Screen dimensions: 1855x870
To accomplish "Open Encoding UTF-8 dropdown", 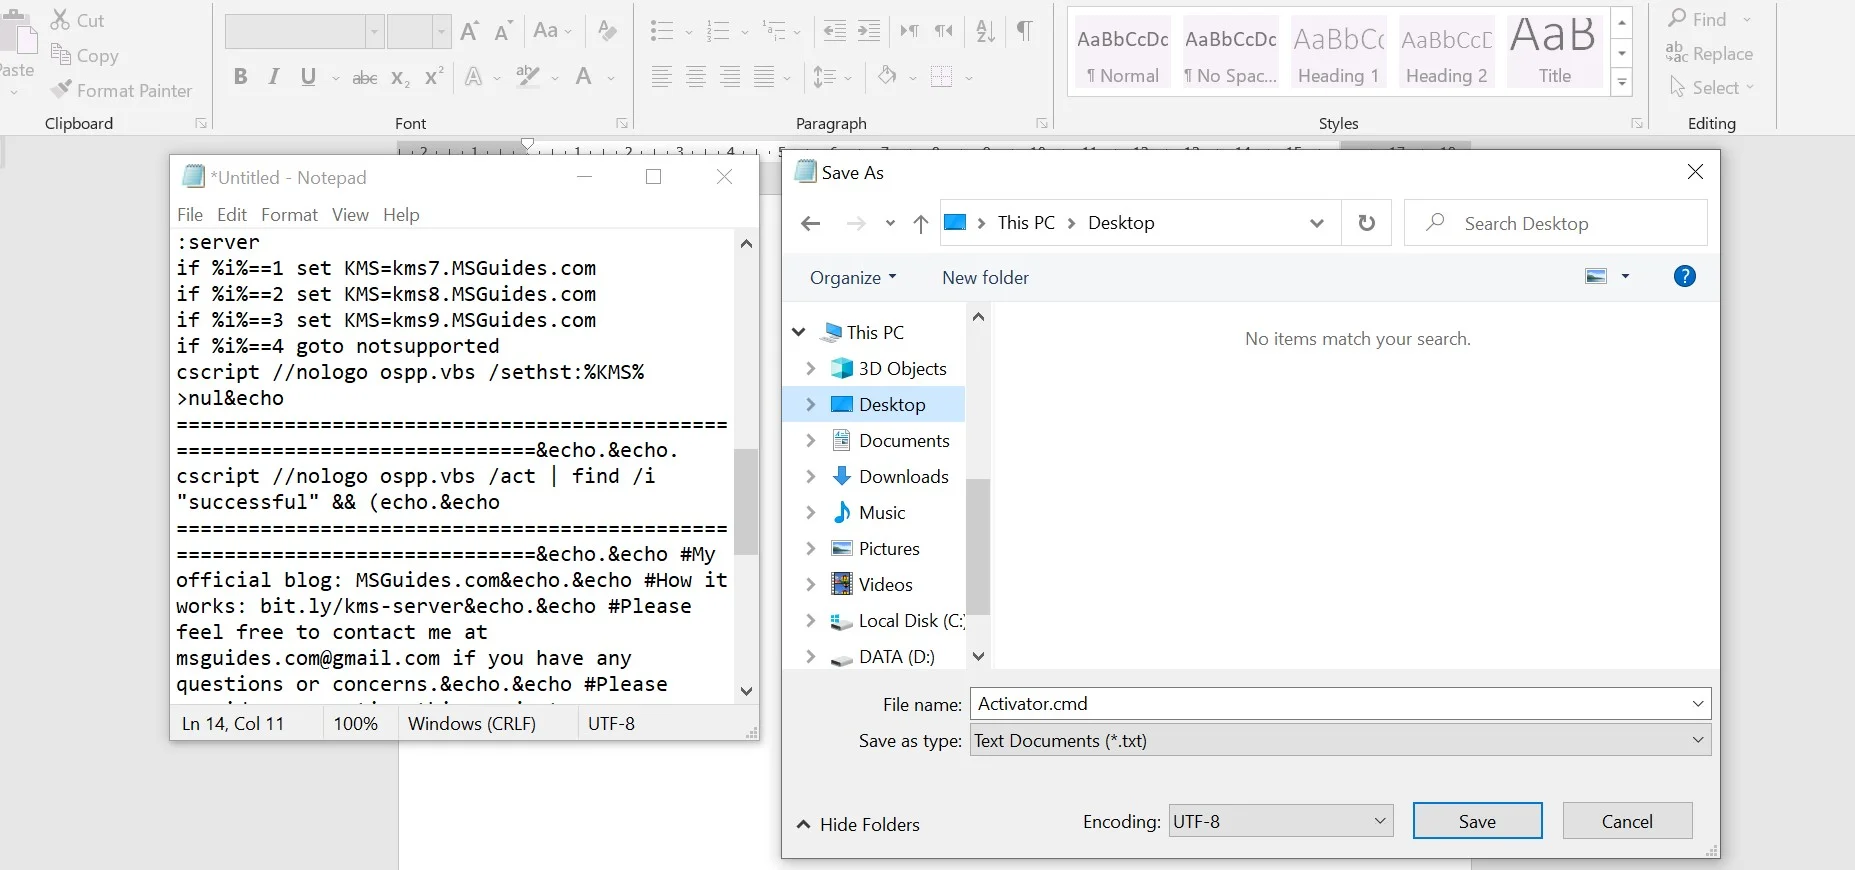I will coord(1281,821).
